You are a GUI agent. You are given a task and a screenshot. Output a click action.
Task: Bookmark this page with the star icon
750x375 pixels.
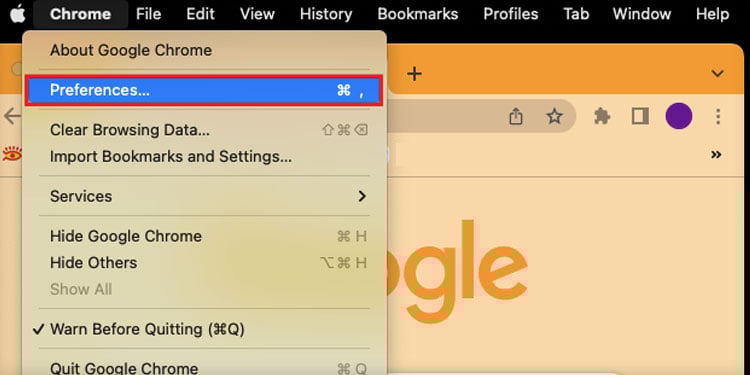tap(554, 116)
